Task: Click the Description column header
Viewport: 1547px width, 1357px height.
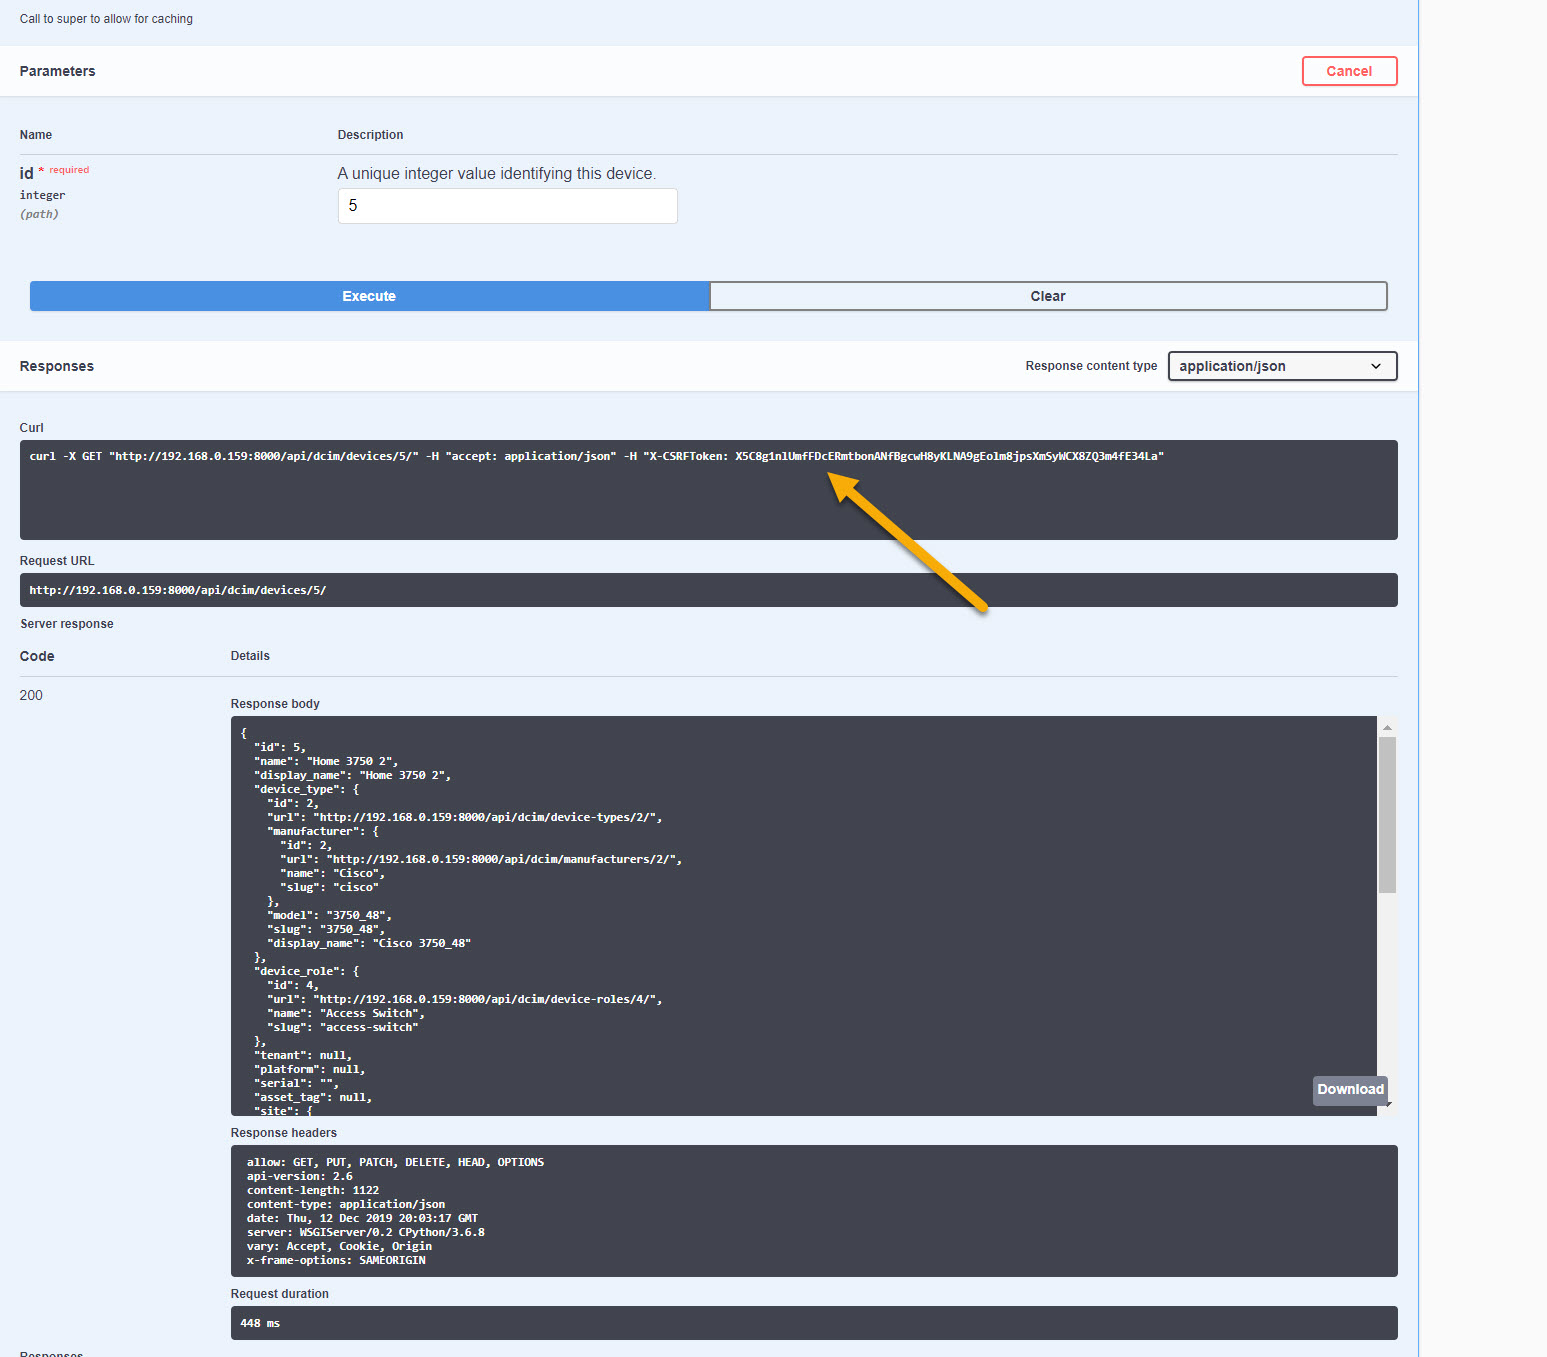Action: click(x=370, y=134)
